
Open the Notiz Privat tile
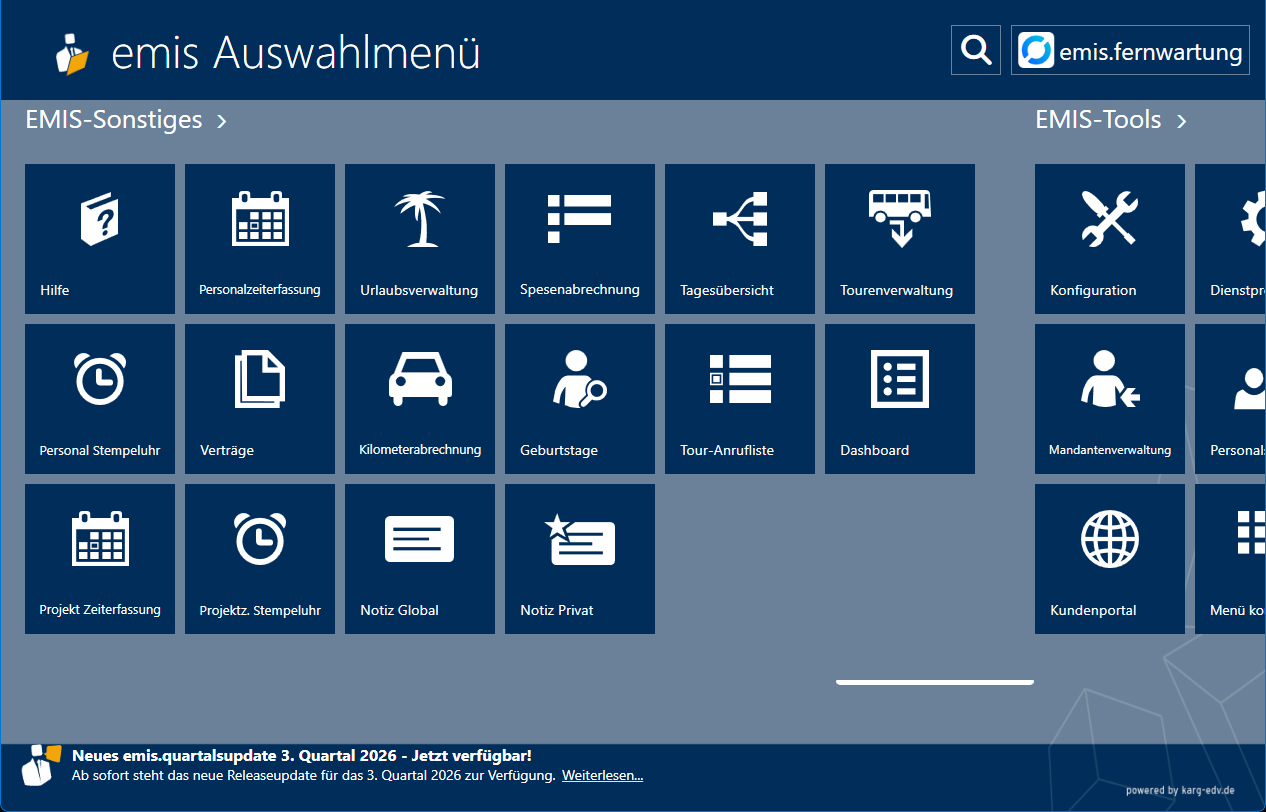580,559
